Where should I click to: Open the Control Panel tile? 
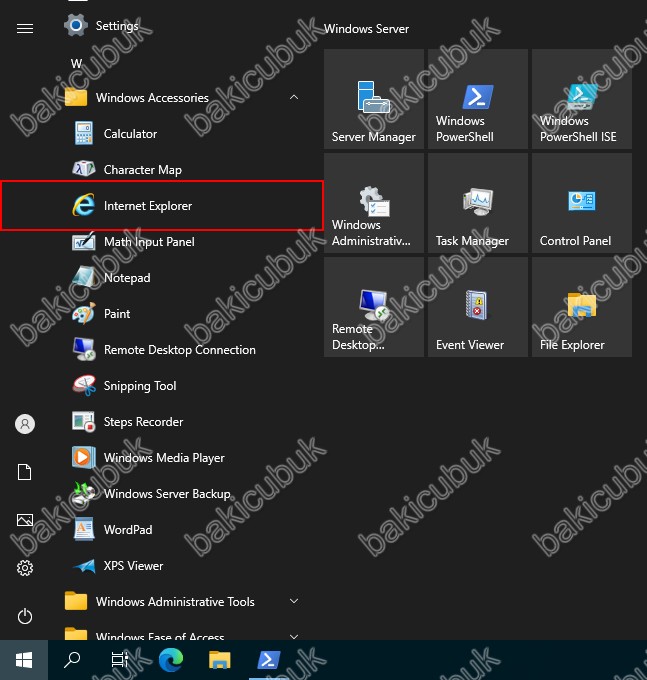(582, 203)
